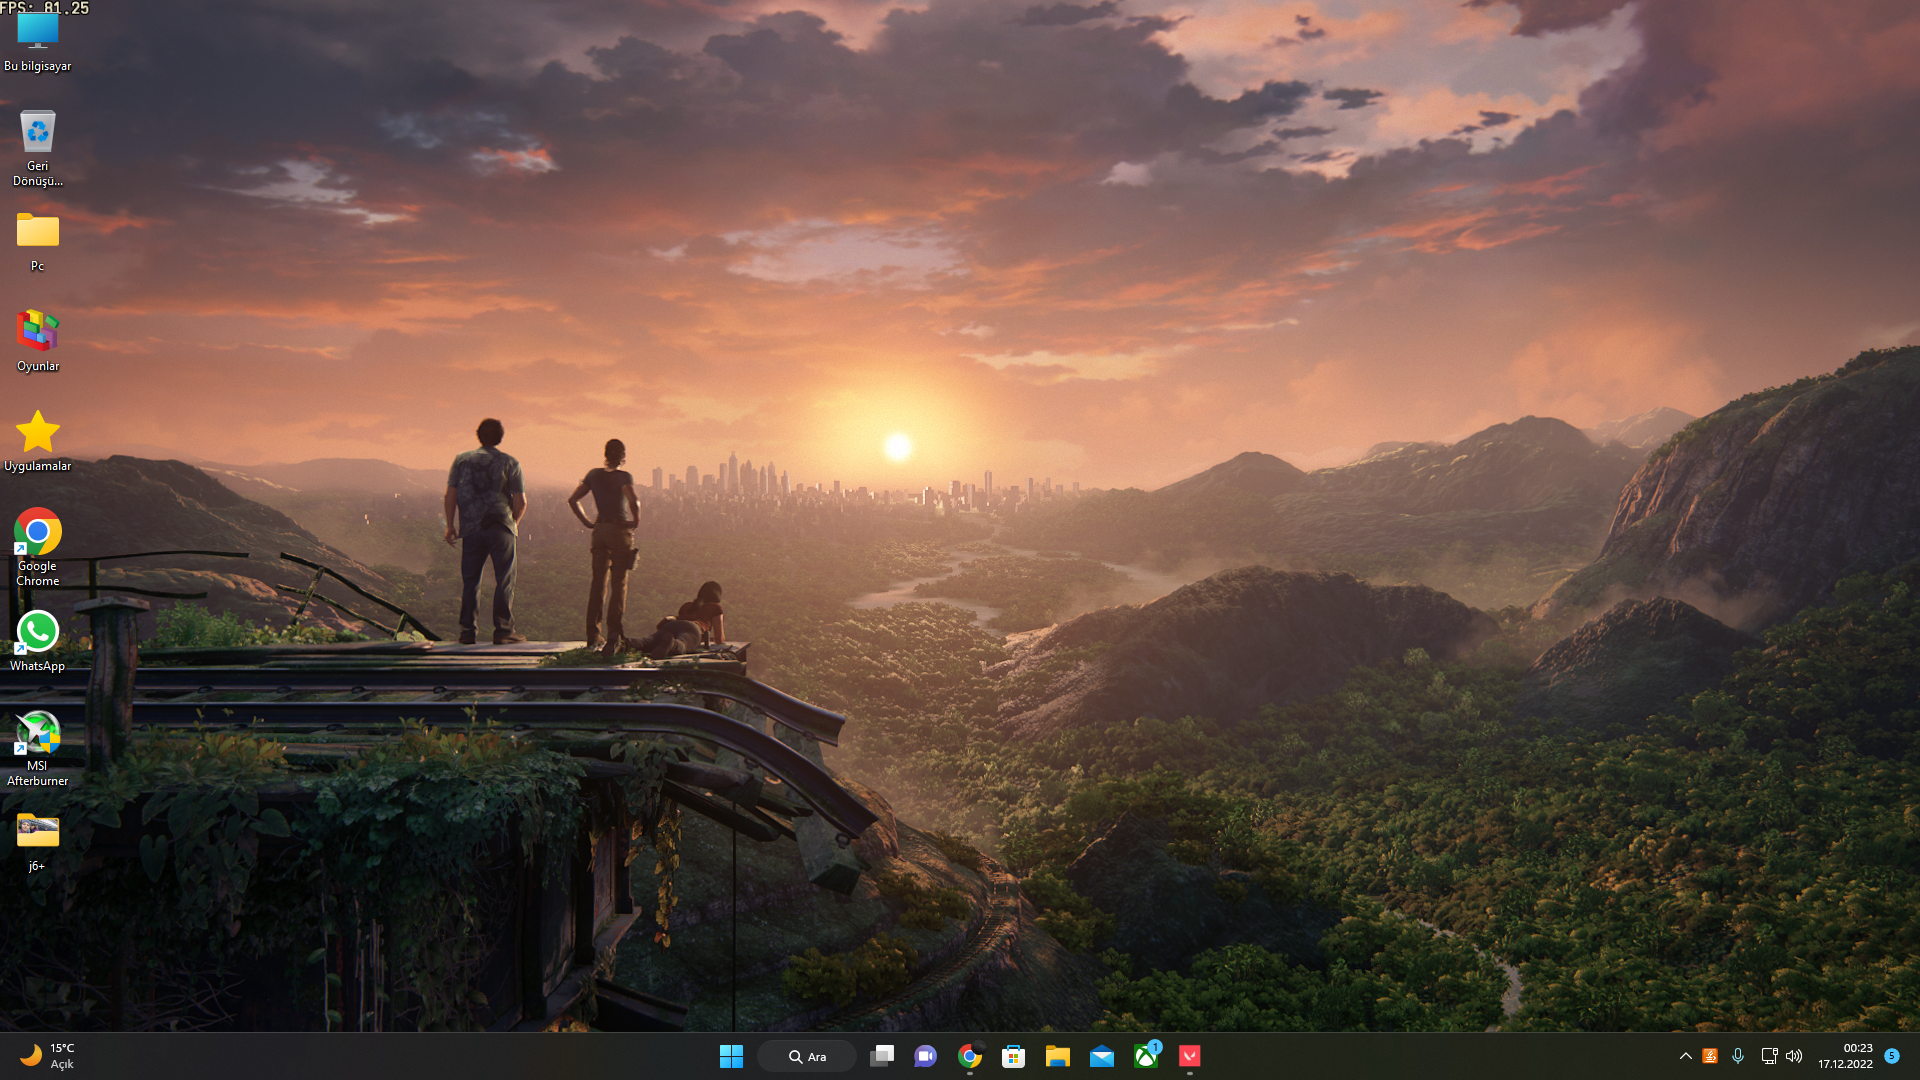Open the clock showing 00:23 17.12.2022
This screenshot has height=1080, width=1920.
[1845, 1056]
